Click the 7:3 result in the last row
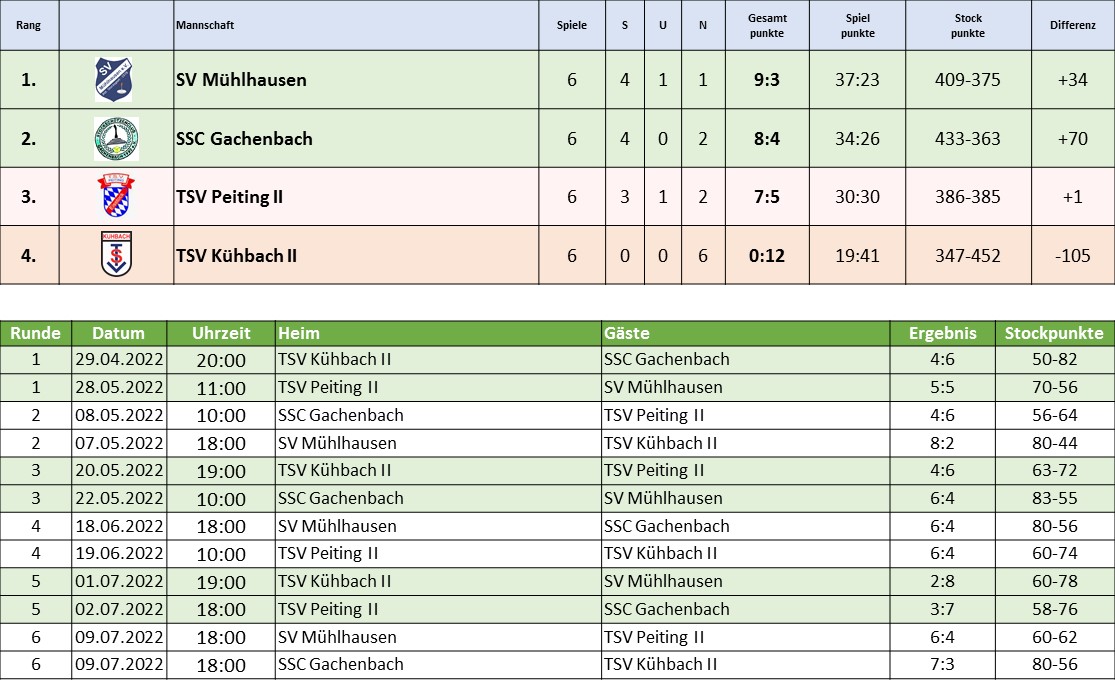 942,664
